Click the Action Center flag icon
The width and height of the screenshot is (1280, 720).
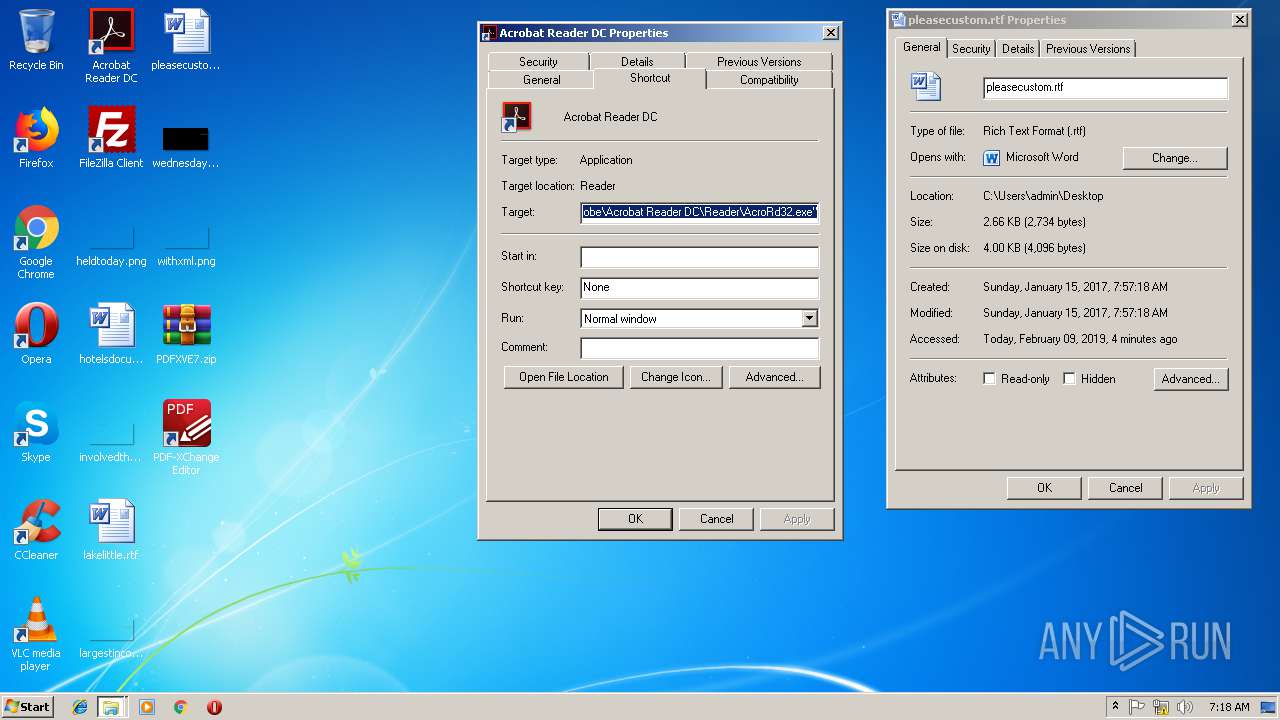point(1138,707)
